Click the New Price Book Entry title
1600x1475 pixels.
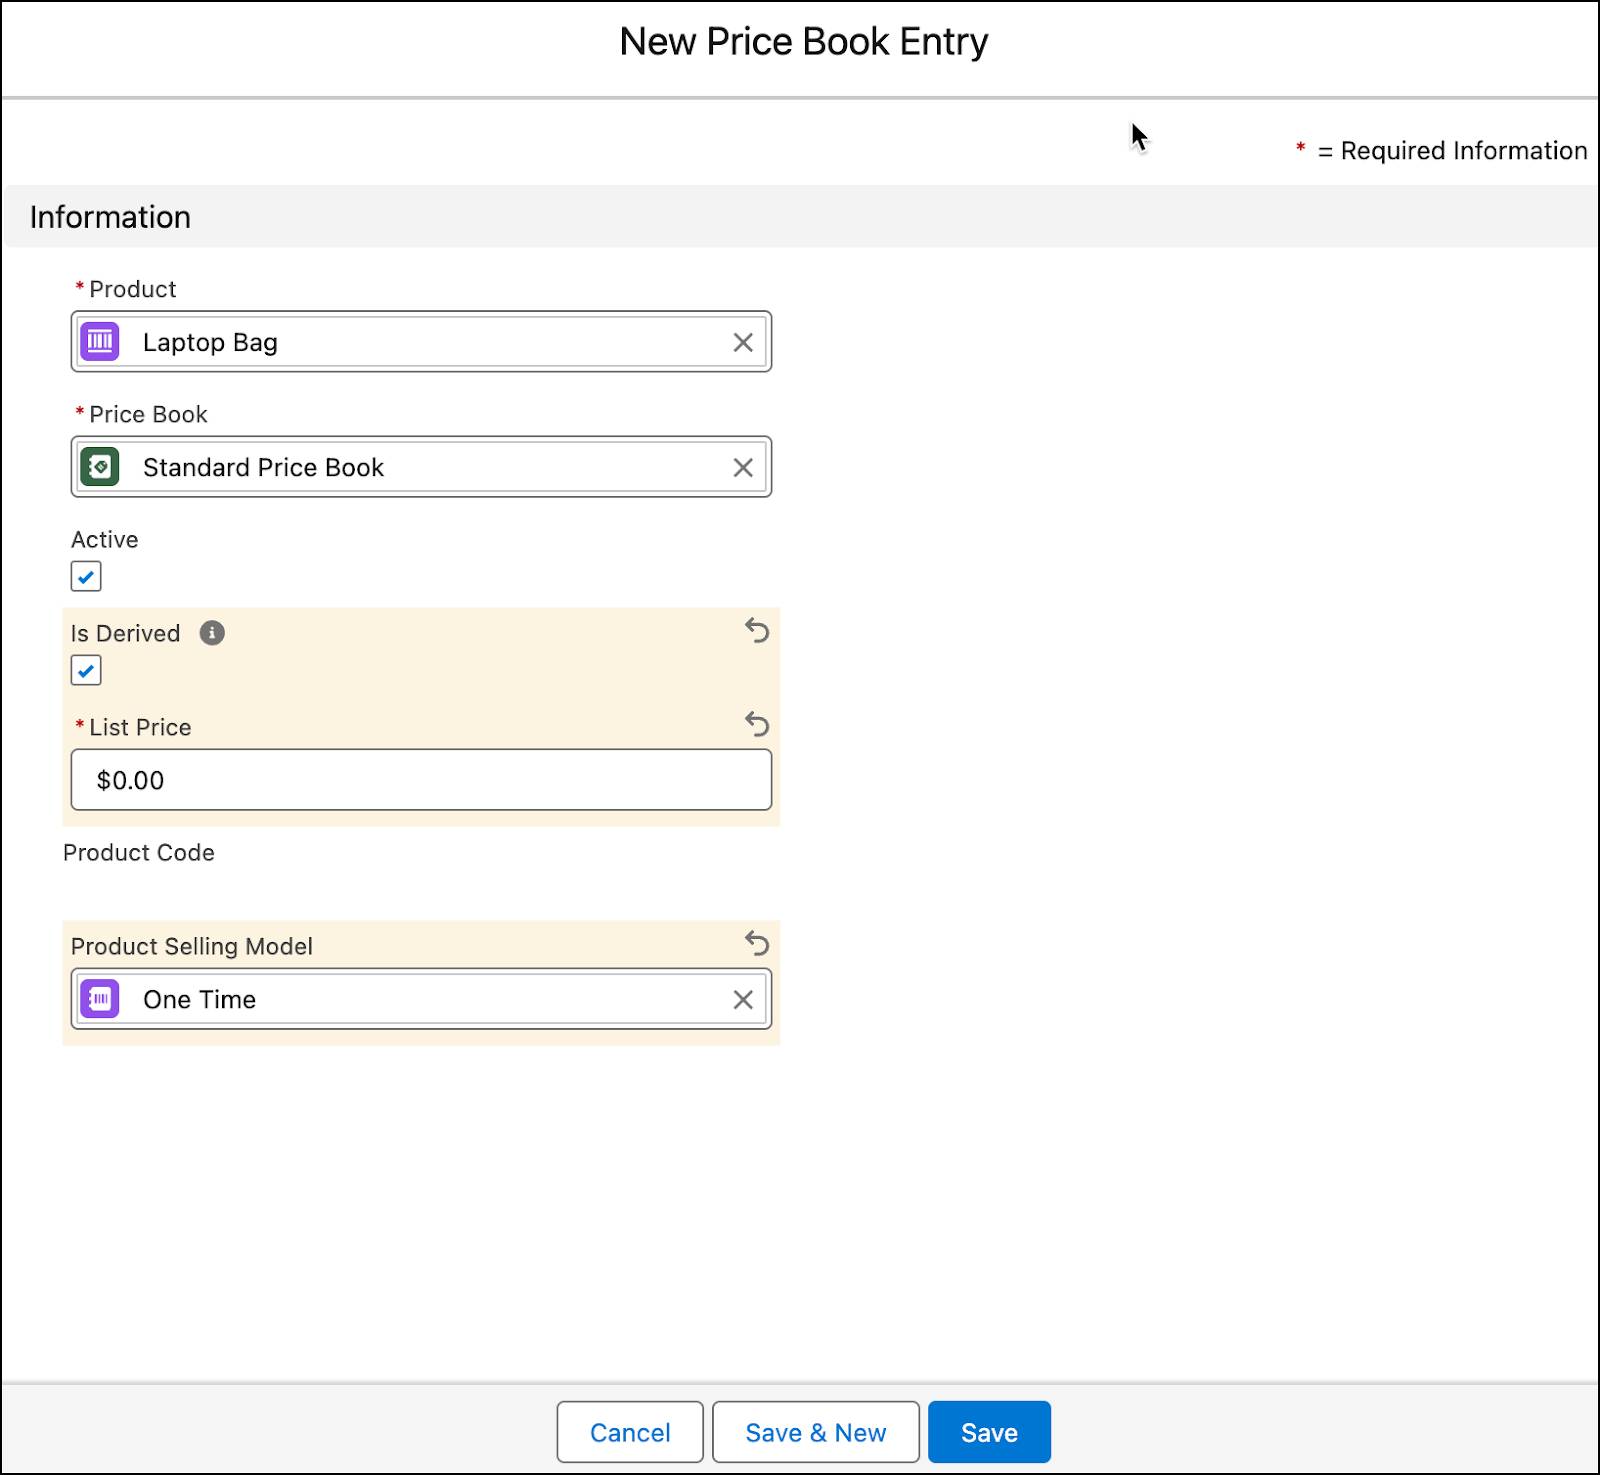(x=803, y=42)
